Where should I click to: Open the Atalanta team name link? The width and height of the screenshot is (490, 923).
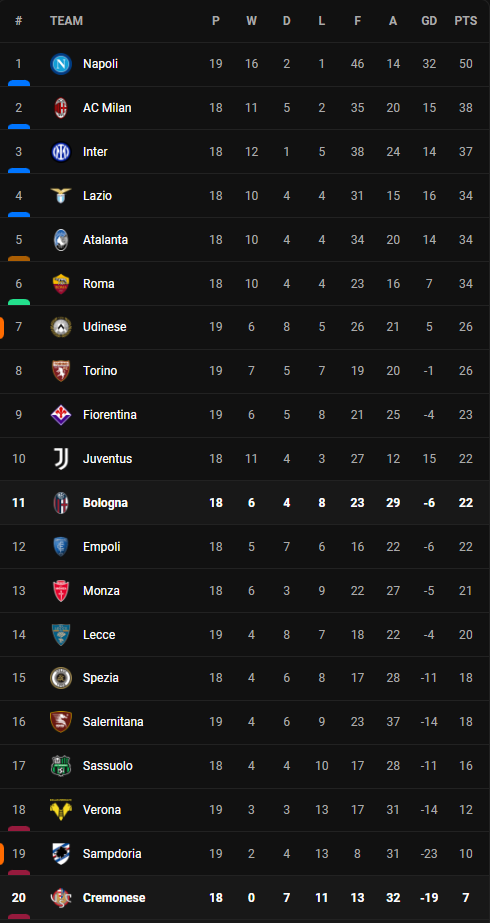tap(105, 240)
